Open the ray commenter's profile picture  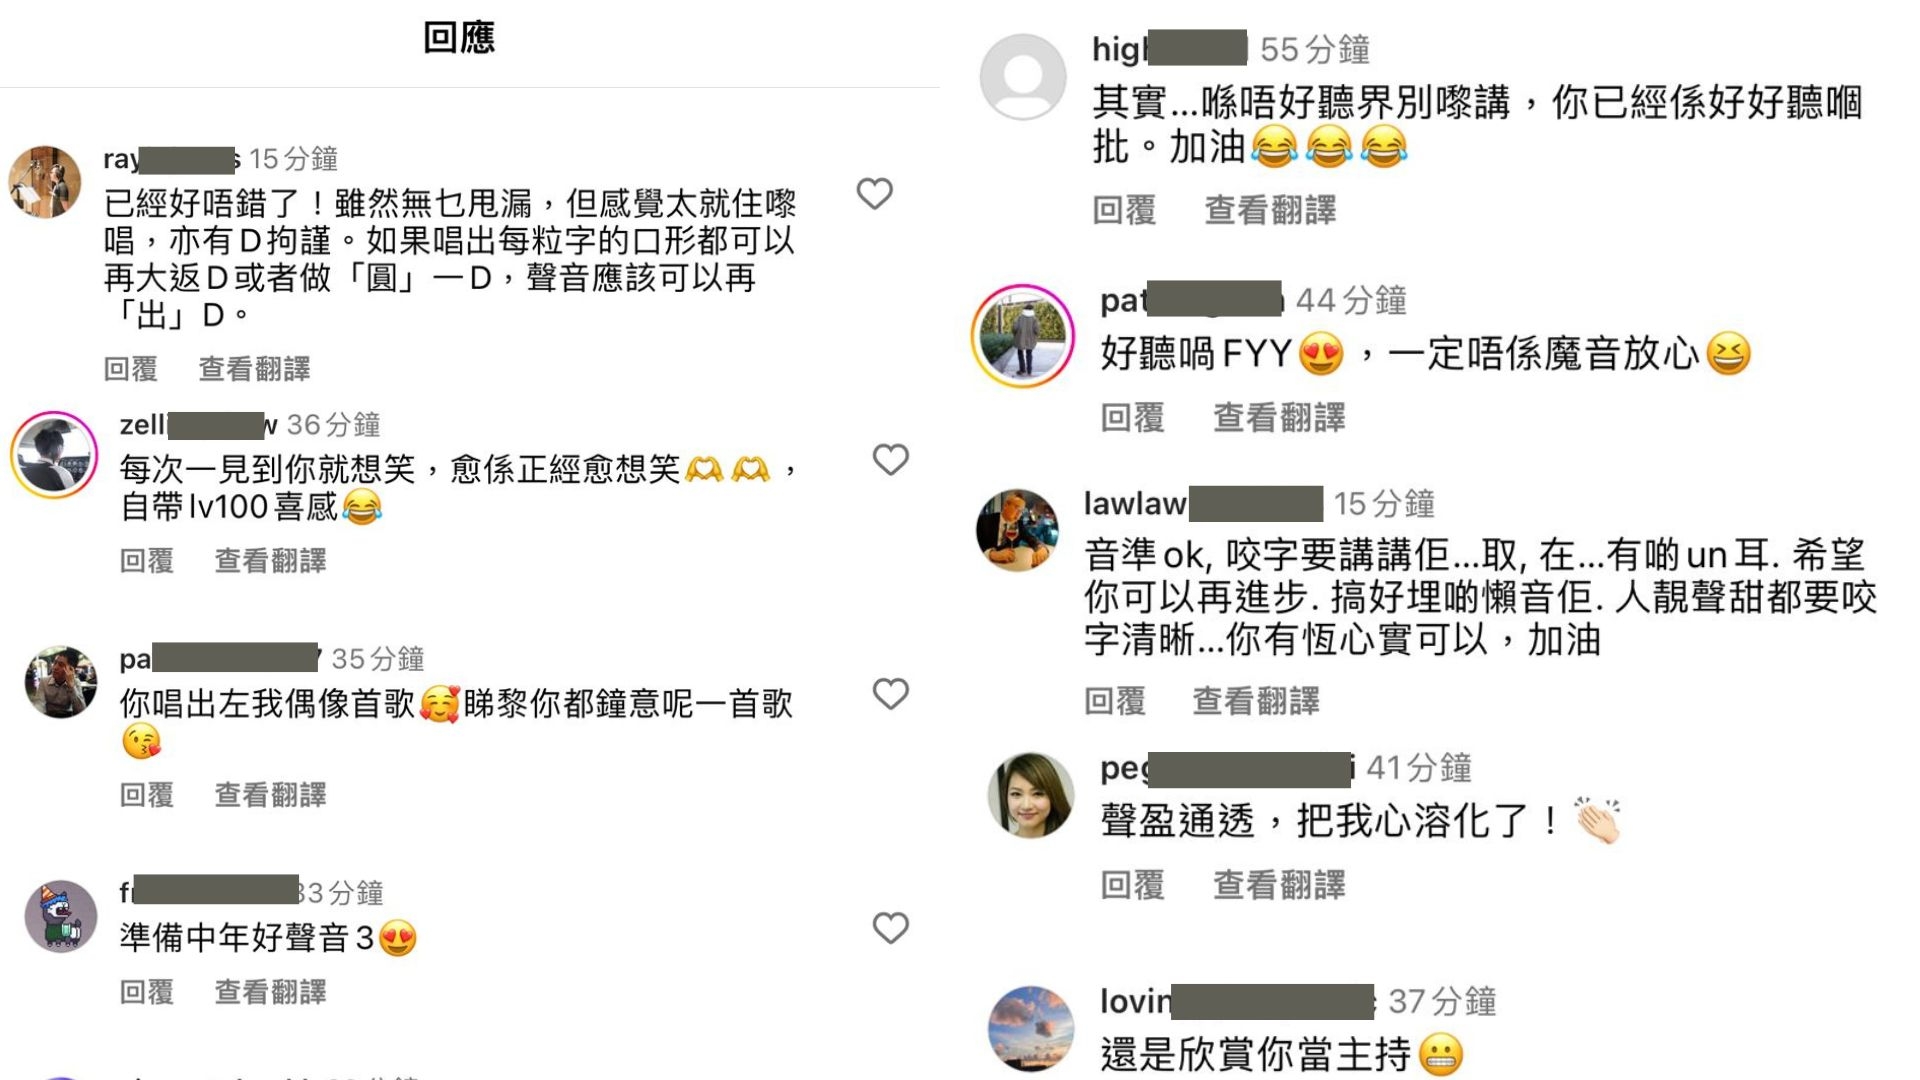point(45,181)
